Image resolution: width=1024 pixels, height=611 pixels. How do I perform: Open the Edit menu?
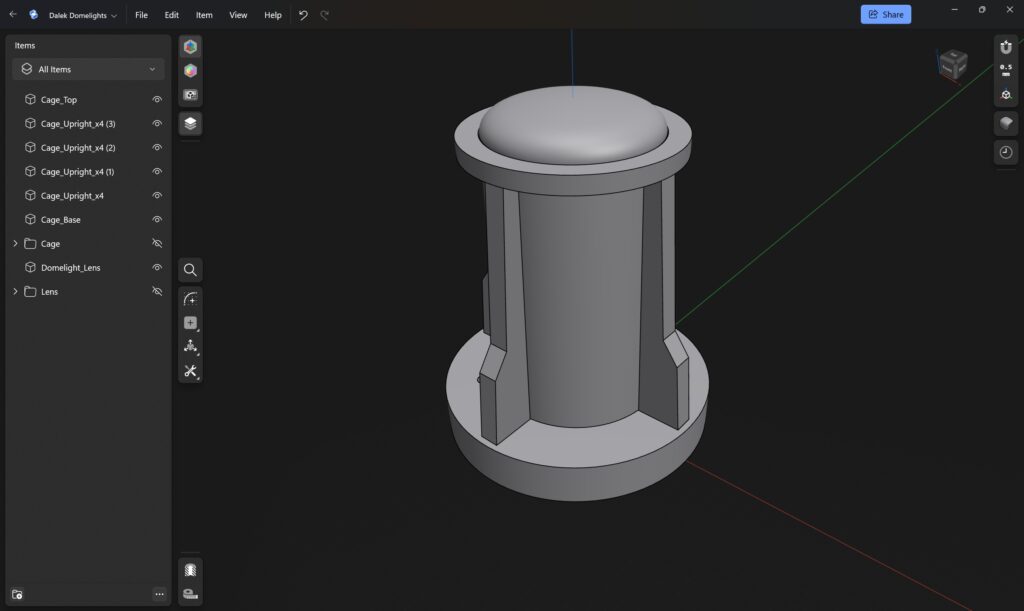(172, 15)
